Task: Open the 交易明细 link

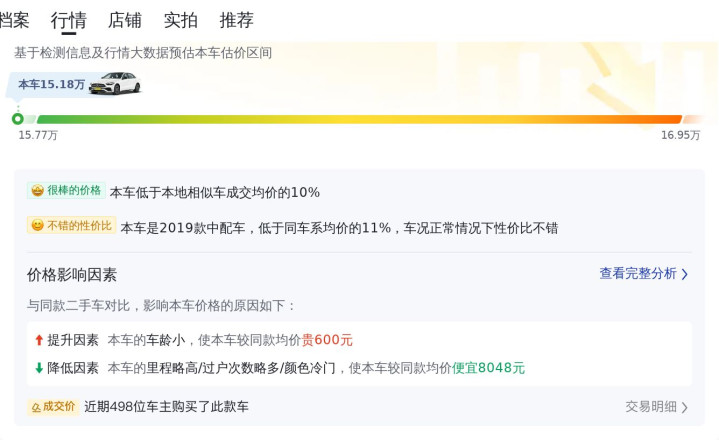Action: click(651, 407)
